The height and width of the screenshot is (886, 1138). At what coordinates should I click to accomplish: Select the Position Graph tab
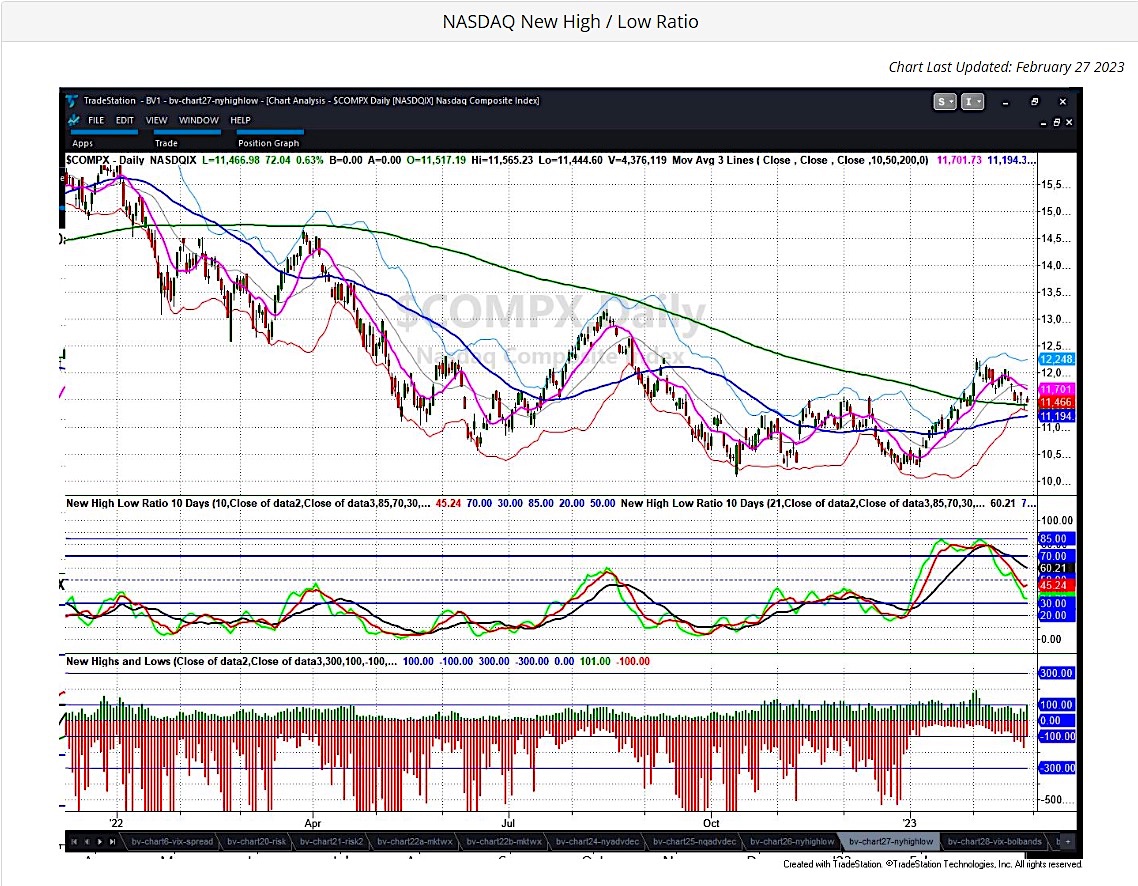coord(268,142)
